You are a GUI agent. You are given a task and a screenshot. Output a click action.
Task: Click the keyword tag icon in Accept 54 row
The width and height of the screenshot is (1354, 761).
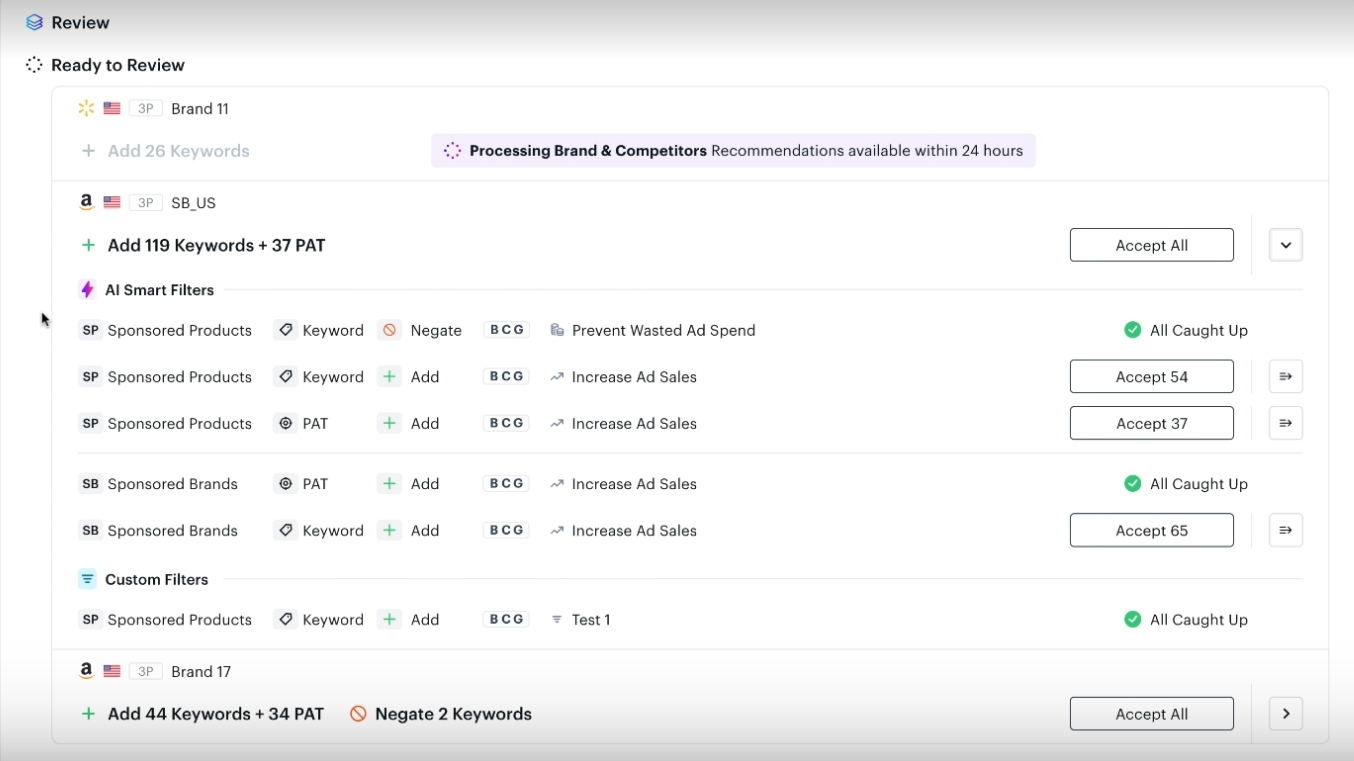285,377
